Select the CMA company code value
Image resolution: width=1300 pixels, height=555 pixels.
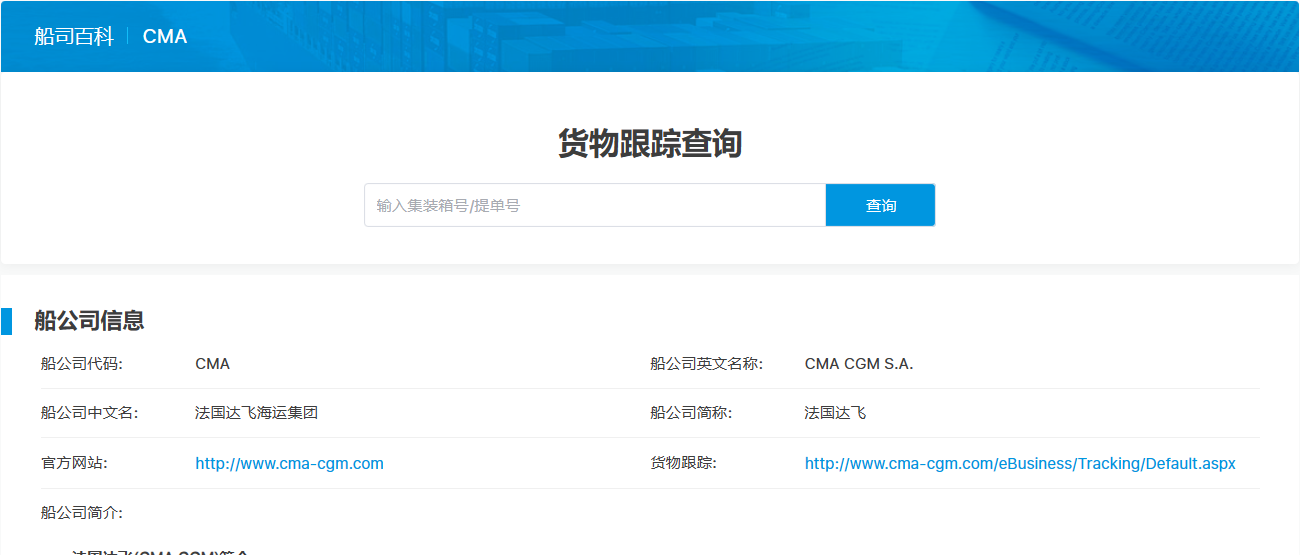click(212, 364)
